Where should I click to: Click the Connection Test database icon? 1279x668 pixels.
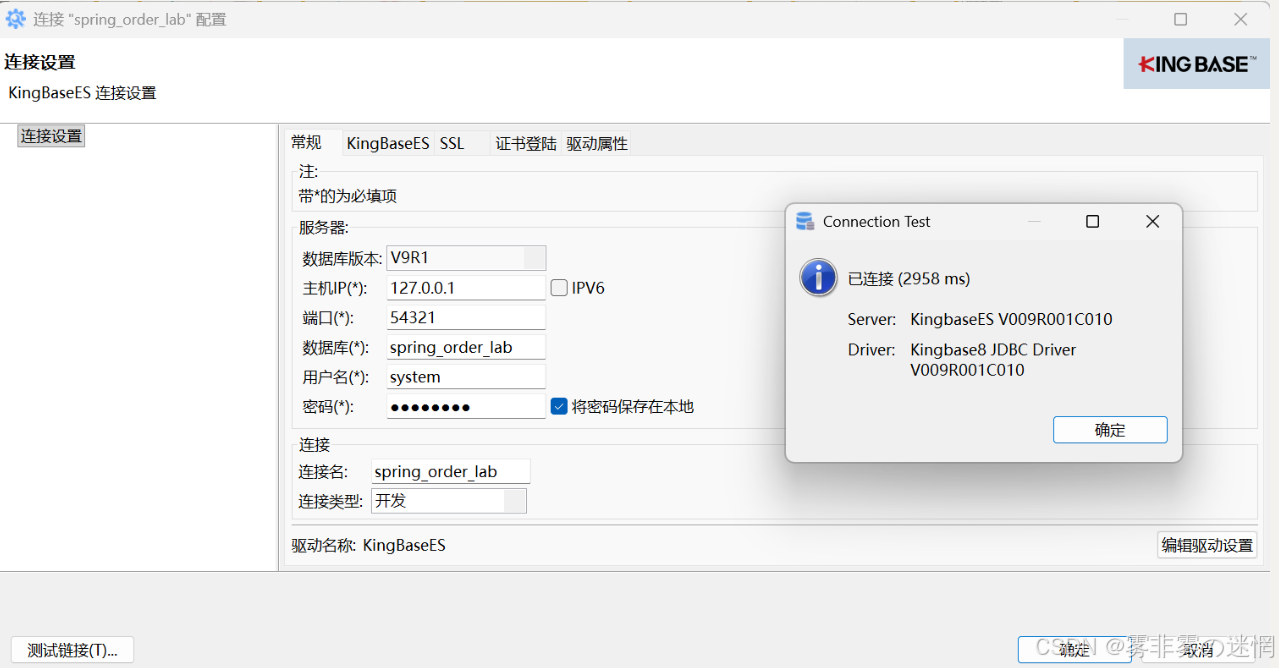point(805,222)
